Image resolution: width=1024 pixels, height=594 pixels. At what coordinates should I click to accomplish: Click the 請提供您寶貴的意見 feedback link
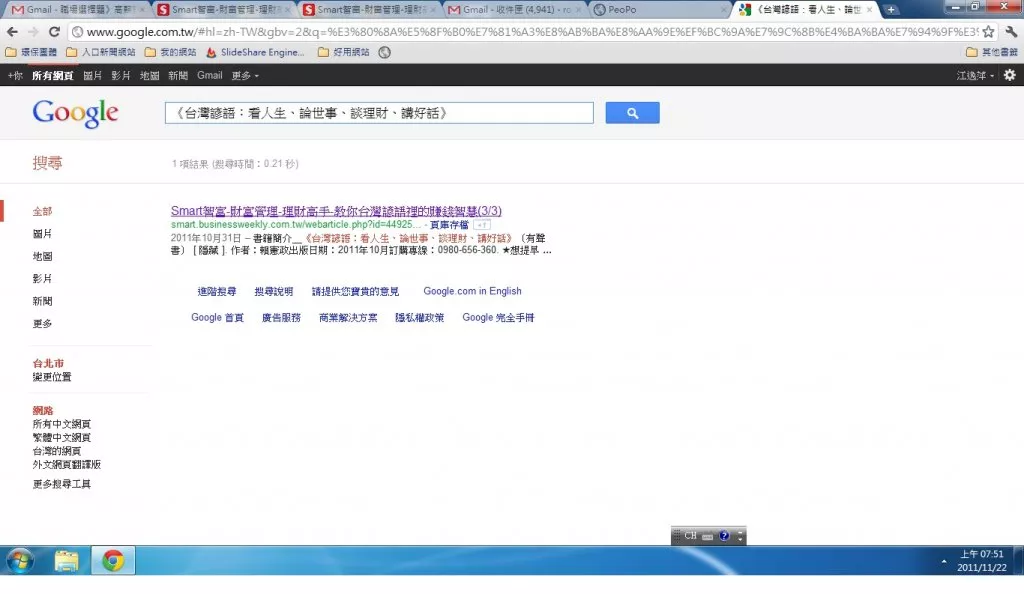[355, 291]
